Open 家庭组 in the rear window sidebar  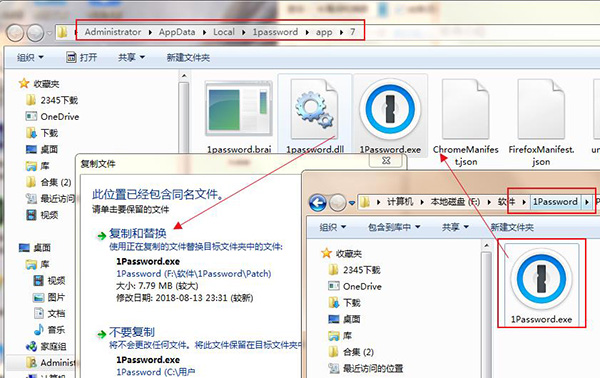coord(46,347)
